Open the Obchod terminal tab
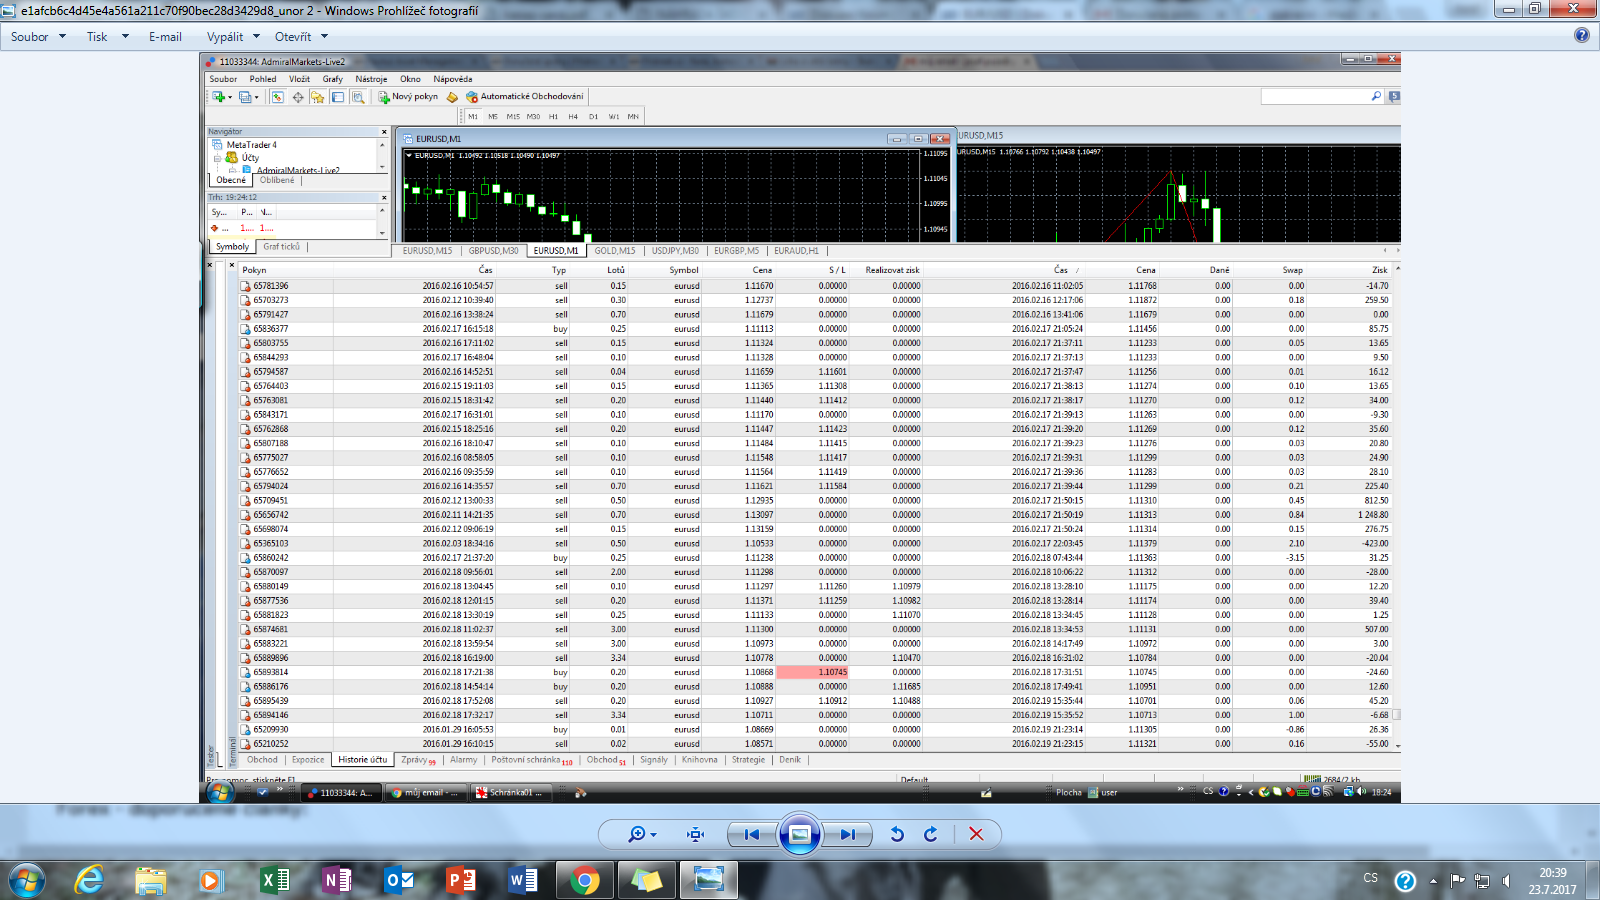1600x900 pixels. coord(262,760)
